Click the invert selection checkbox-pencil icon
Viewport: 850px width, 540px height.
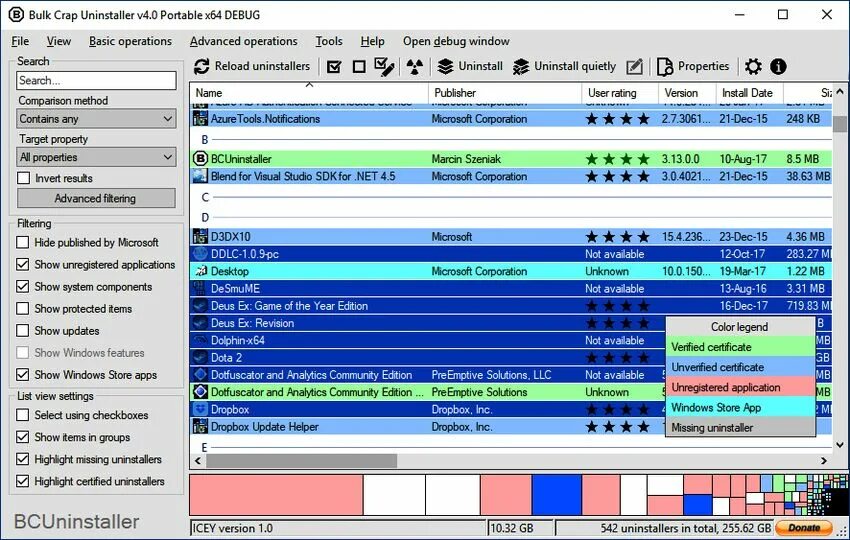[x=384, y=67]
